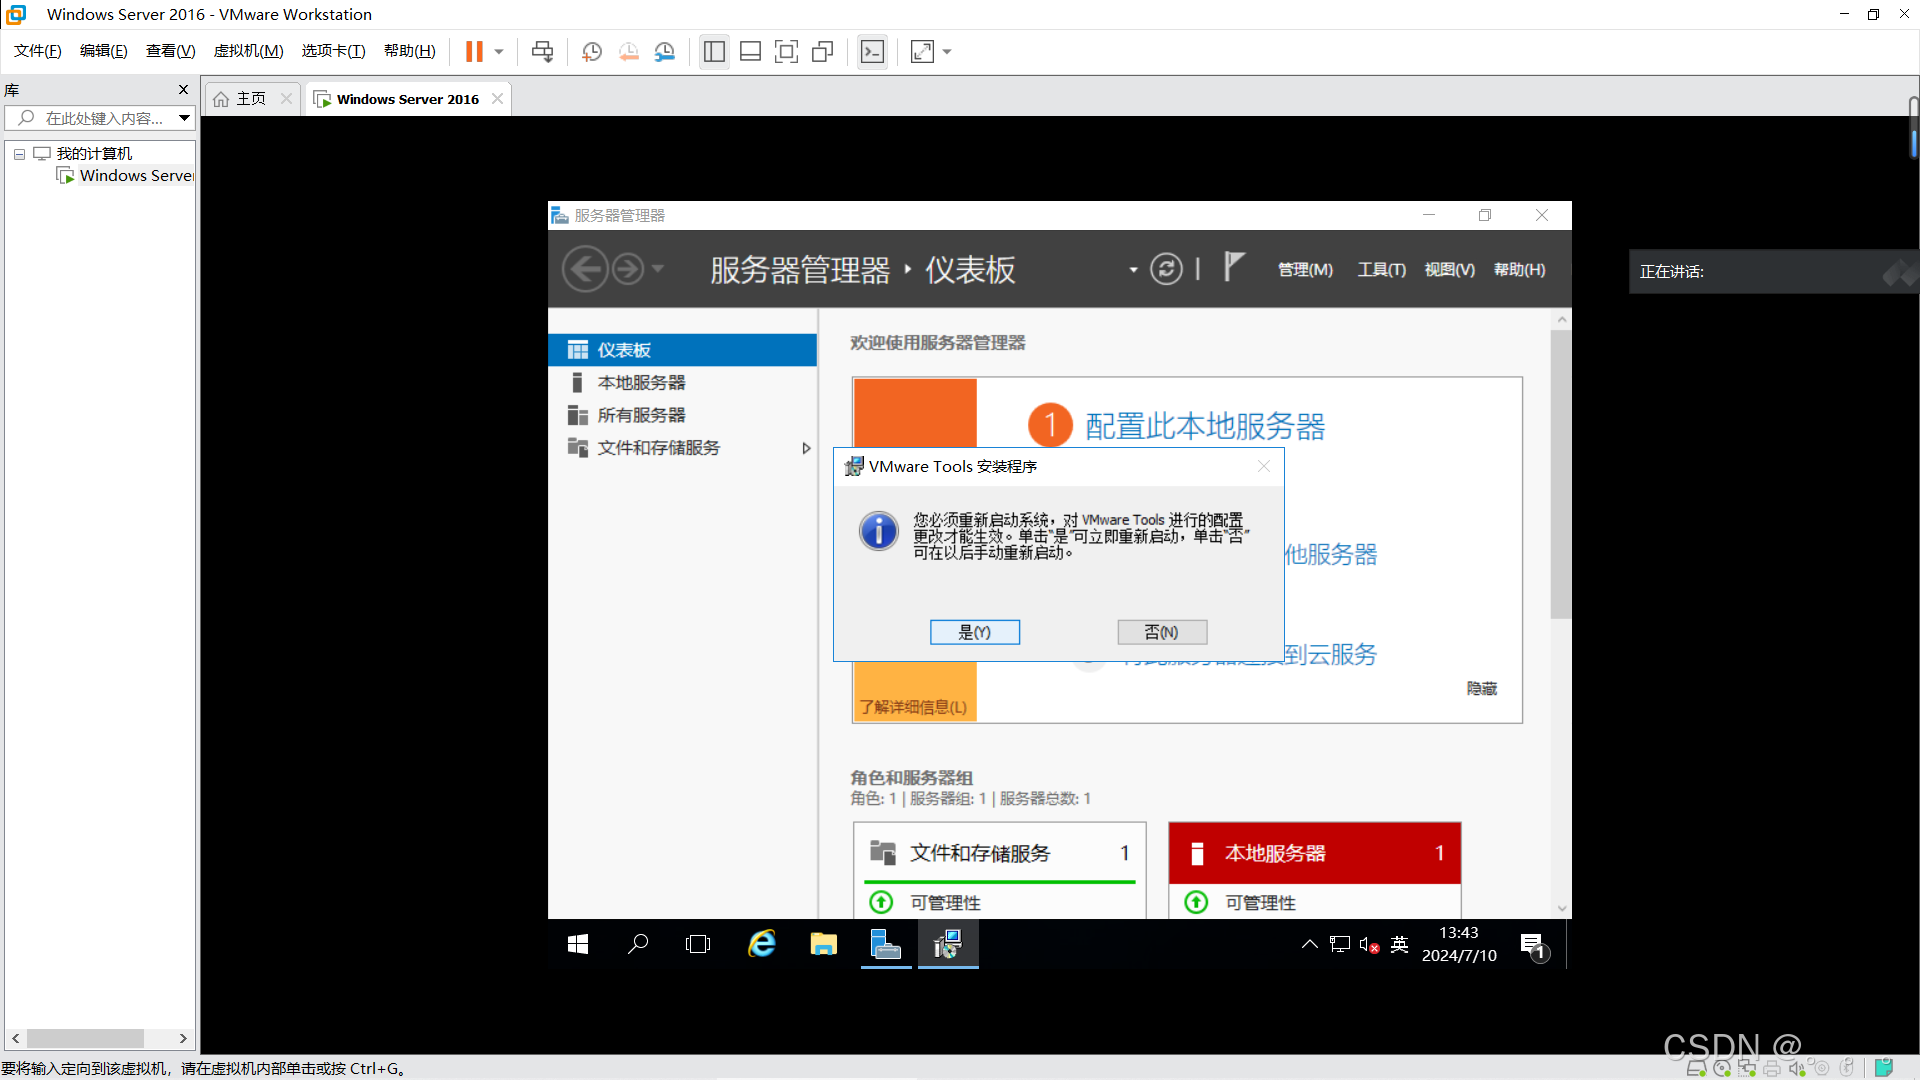Click 隐藏 to hide the welcome tile

[x=1482, y=689]
